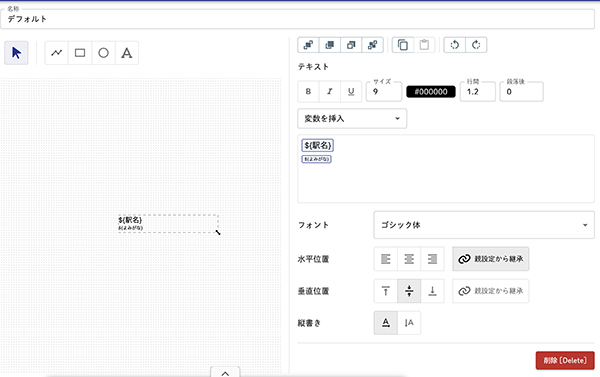Screen dimensions: 600x377
Task: Align text right horizontally
Action: click(432, 259)
